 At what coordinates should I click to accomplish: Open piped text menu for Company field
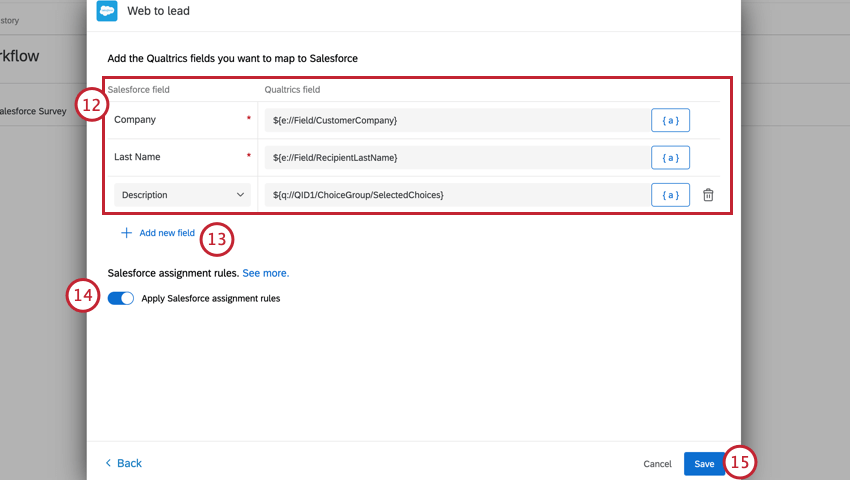(670, 120)
